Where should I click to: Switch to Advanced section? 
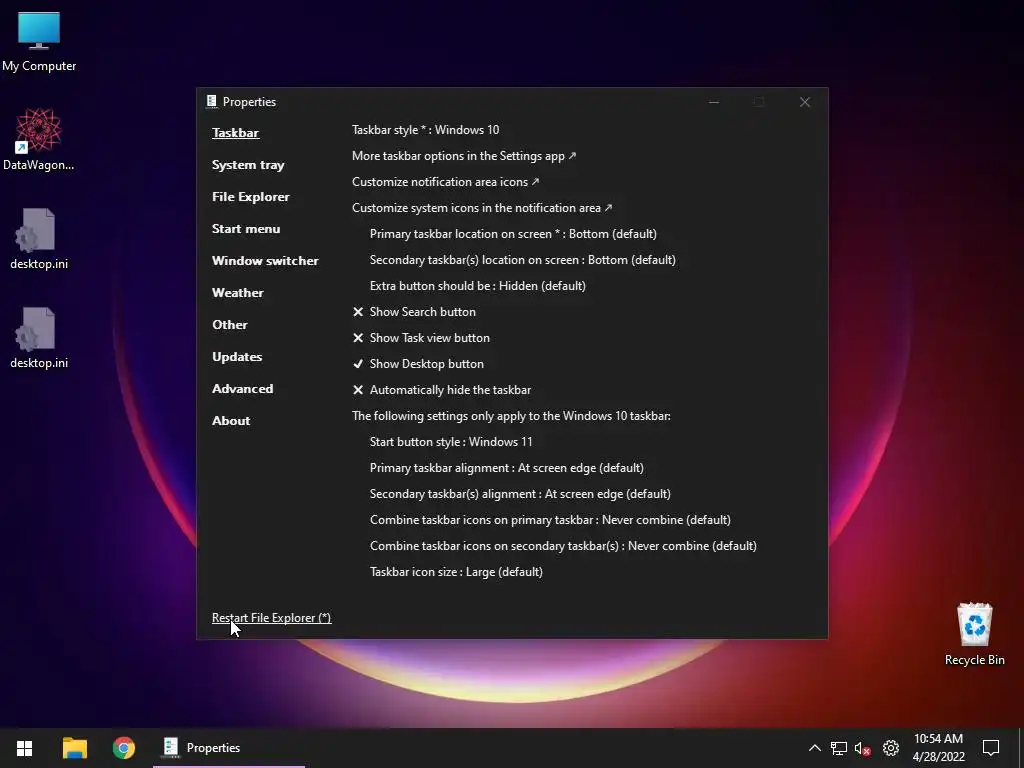click(x=242, y=389)
